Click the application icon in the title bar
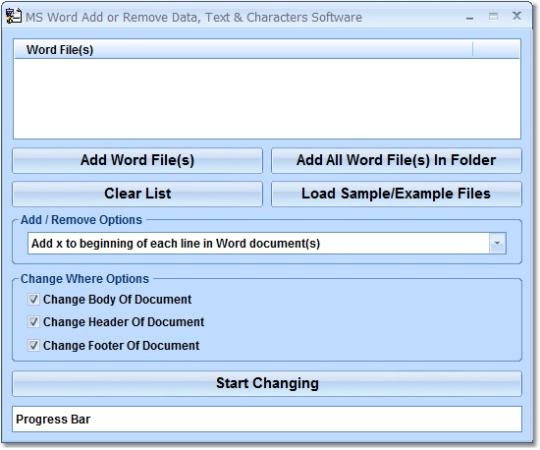Screen dimensions: 540x450 13,17
